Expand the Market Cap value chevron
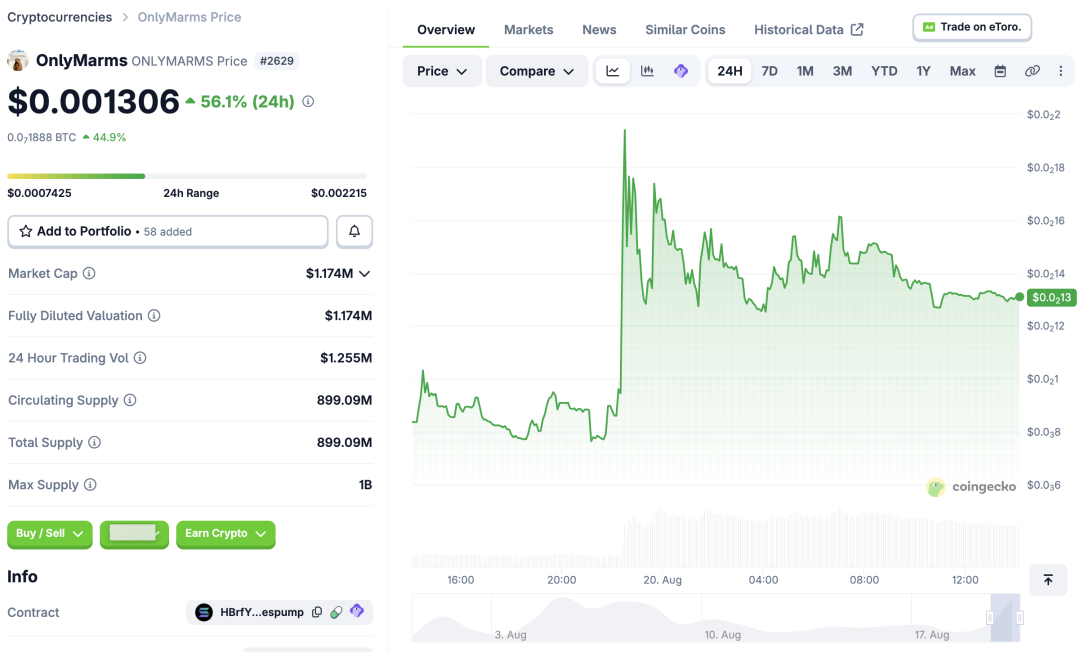The image size is (1080, 652). tap(364, 274)
